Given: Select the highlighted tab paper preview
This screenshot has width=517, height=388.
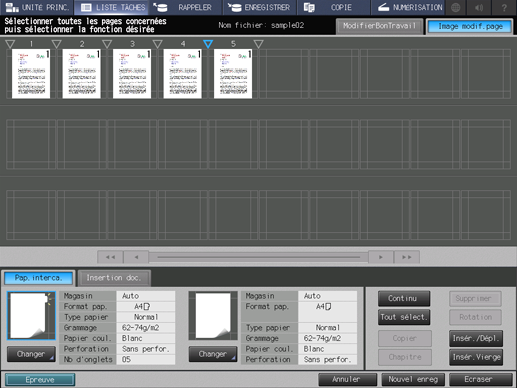Looking at the screenshot, I should point(31,315).
